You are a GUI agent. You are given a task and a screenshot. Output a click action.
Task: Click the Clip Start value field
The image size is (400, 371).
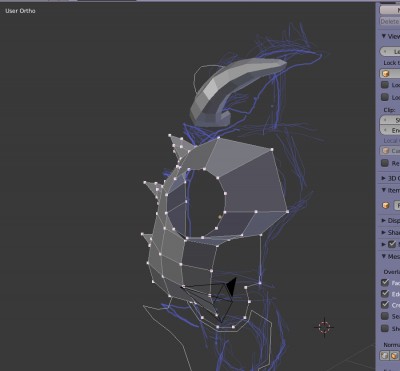(390, 120)
